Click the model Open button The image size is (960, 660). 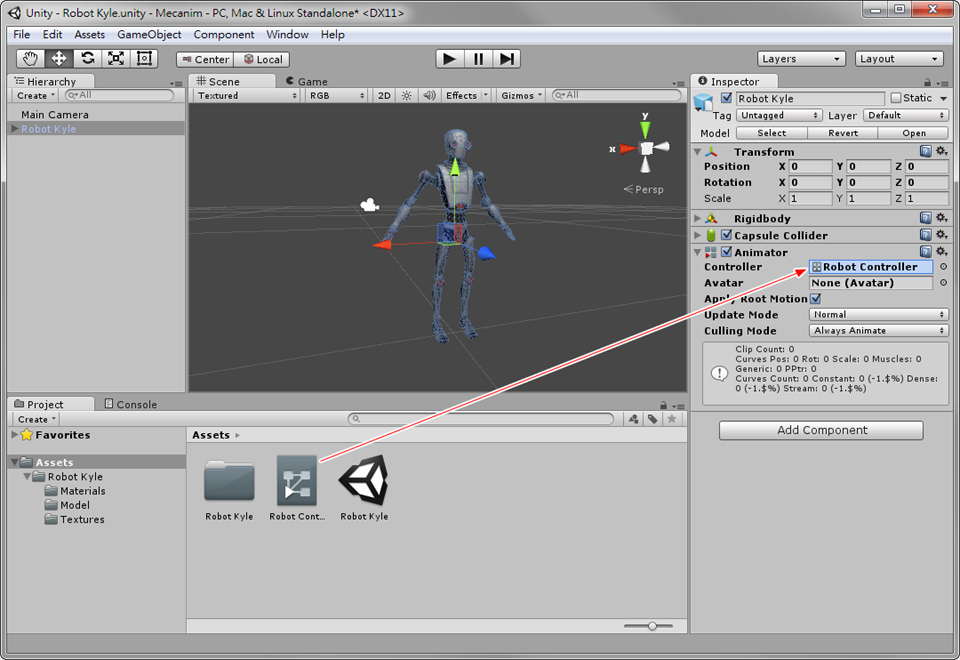[913, 133]
